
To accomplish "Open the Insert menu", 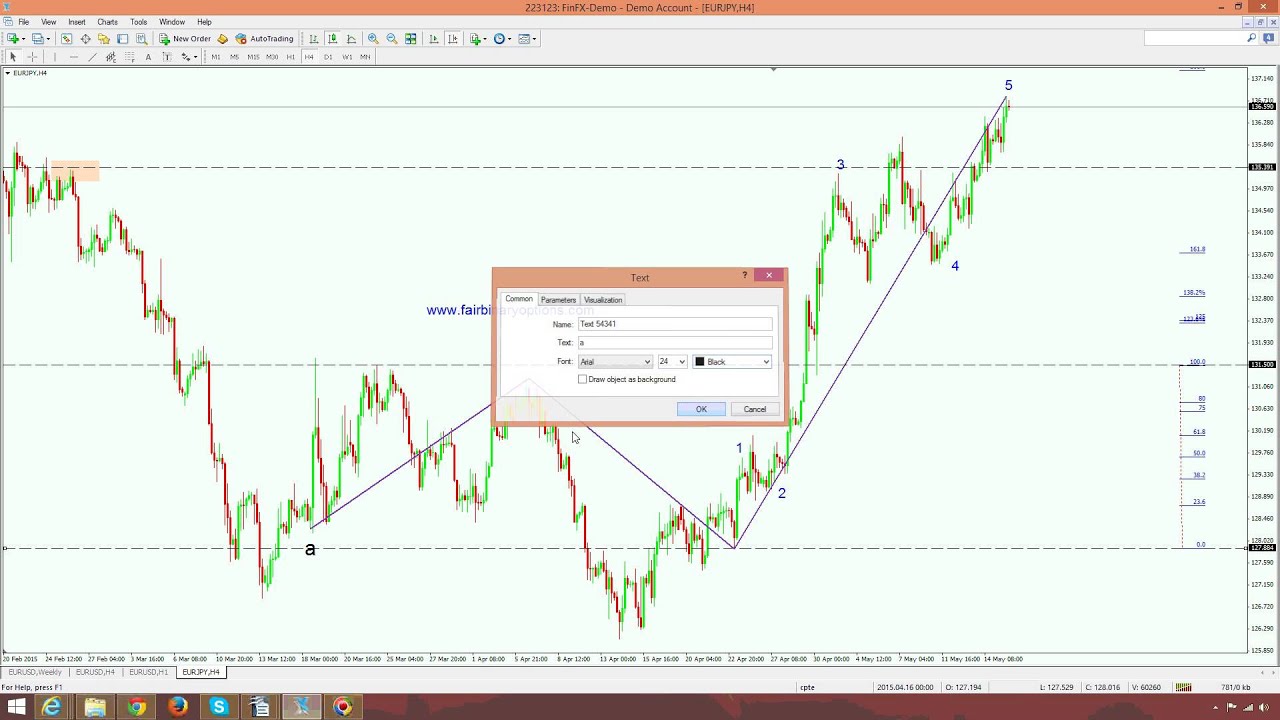I will pyautogui.click(x=77, y=22).
